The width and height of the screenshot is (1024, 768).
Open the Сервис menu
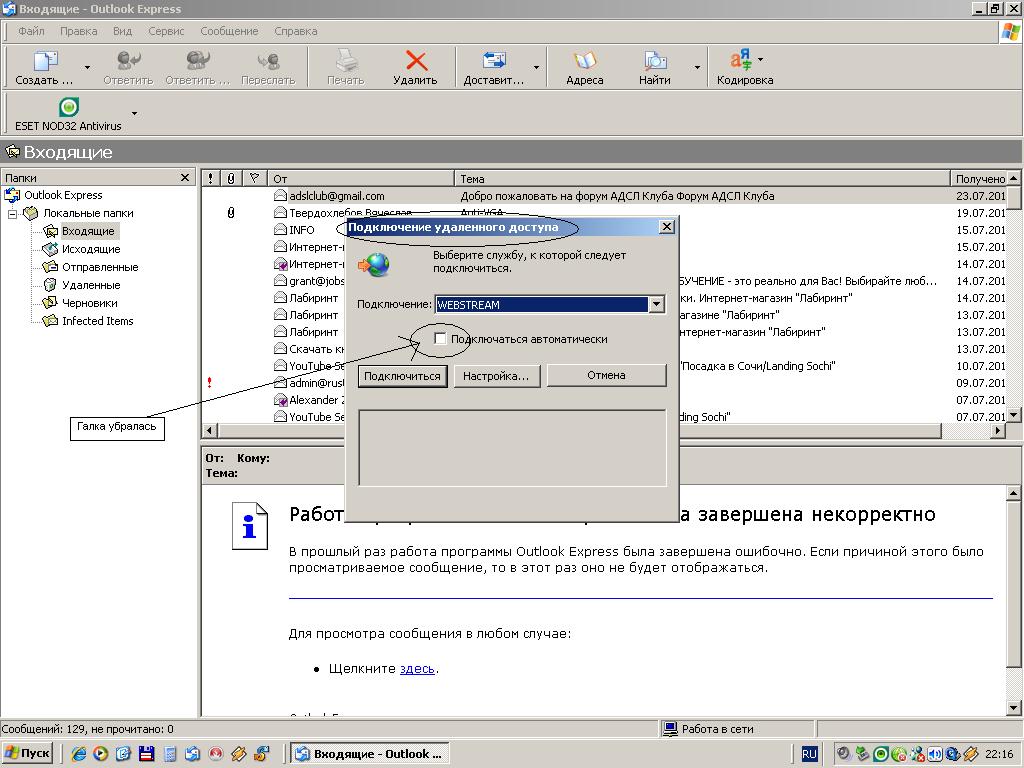pyautogui.click(x=166, y=31)
